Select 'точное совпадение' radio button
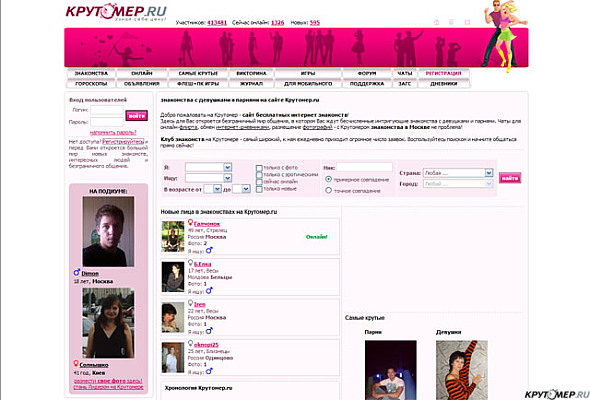 [328, 190]
